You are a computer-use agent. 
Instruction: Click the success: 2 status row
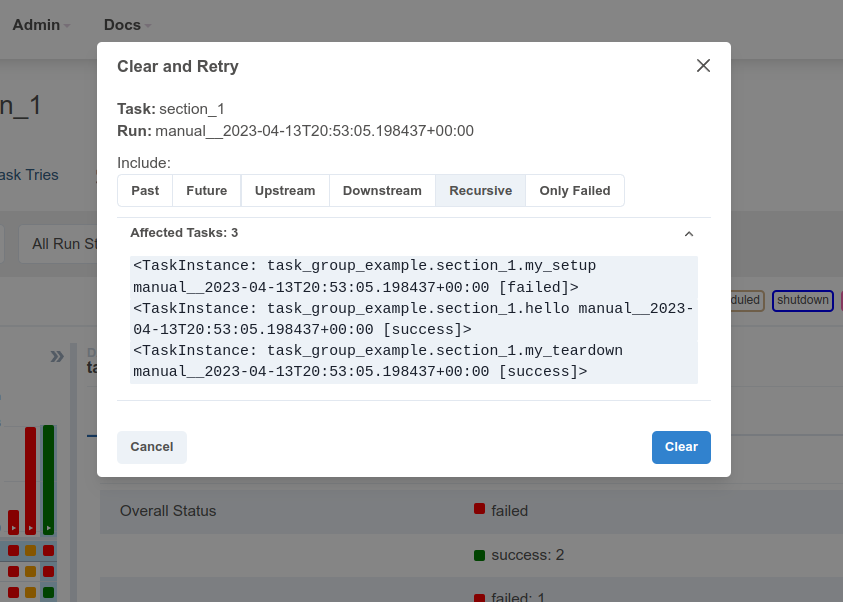tap(519, 555)
